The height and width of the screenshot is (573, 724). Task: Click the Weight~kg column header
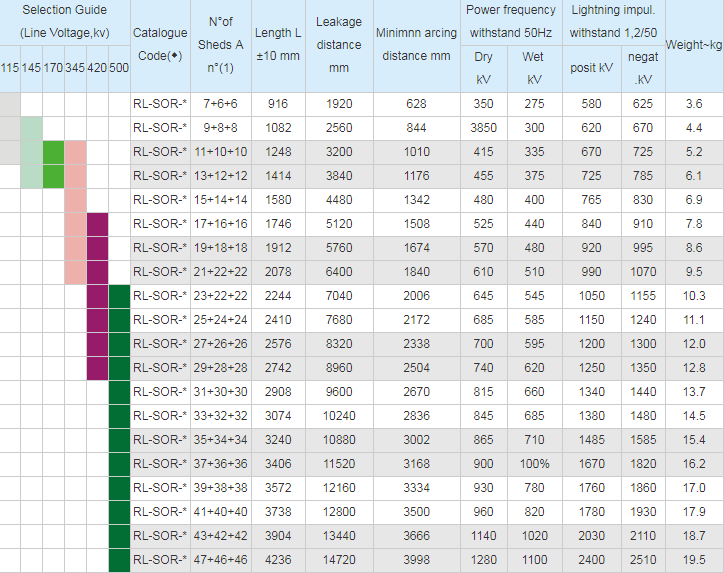(x=694, y=46)
